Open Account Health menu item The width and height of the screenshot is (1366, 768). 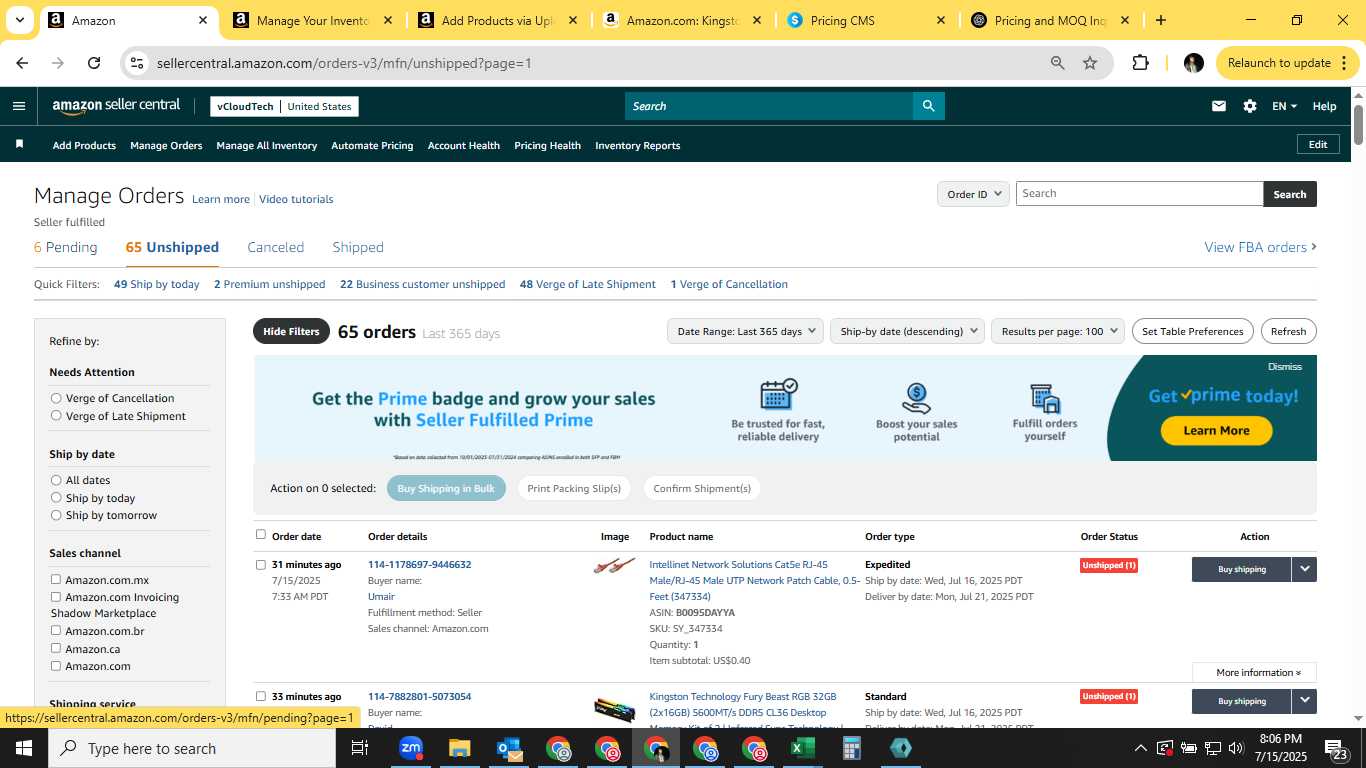pos(464,146)
